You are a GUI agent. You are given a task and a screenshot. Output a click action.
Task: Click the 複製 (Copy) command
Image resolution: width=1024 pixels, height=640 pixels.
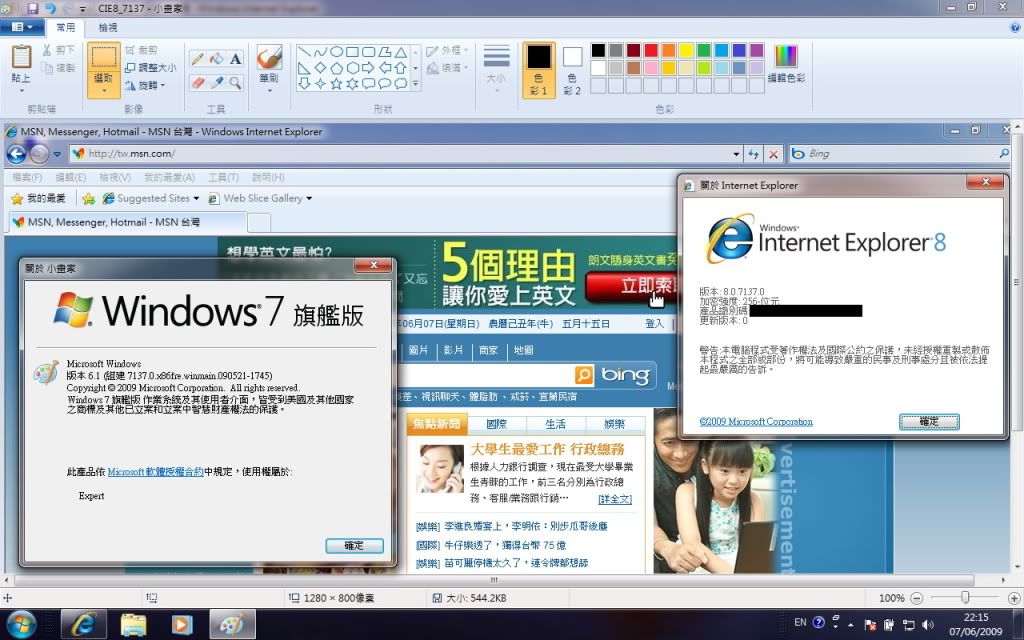[59, 67]
